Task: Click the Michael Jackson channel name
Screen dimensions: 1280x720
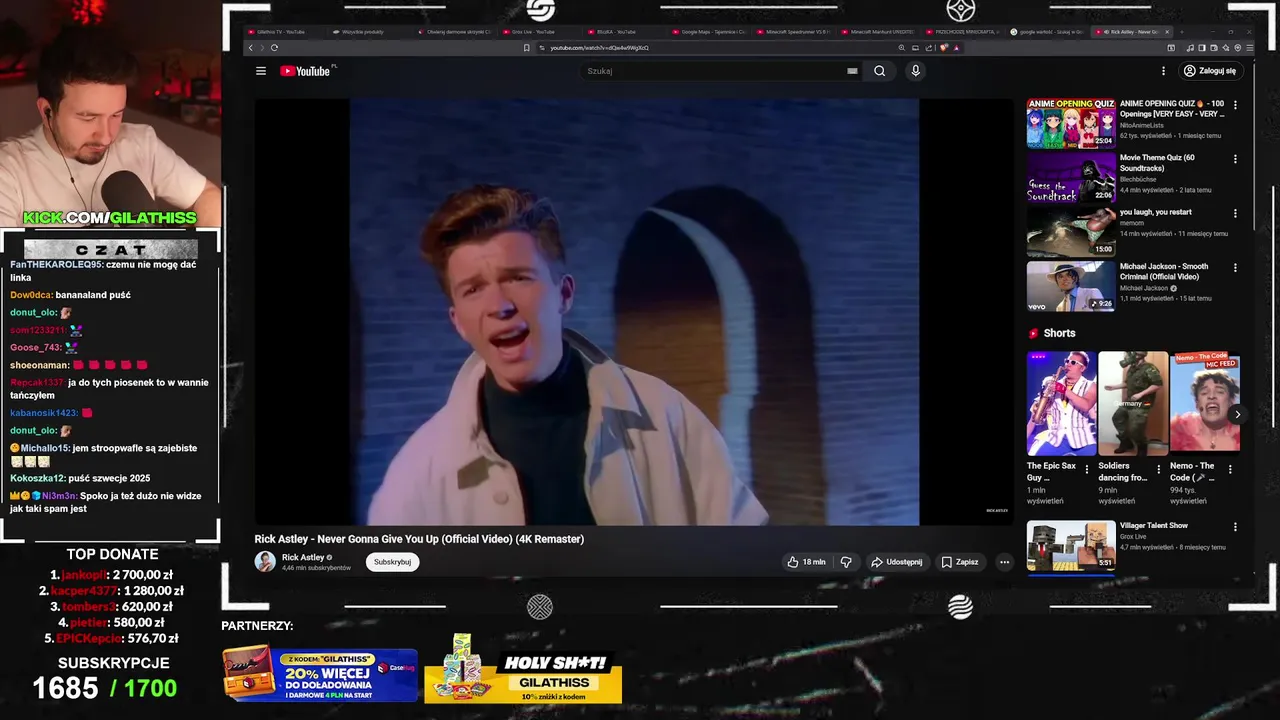Action: [1144, 288]
